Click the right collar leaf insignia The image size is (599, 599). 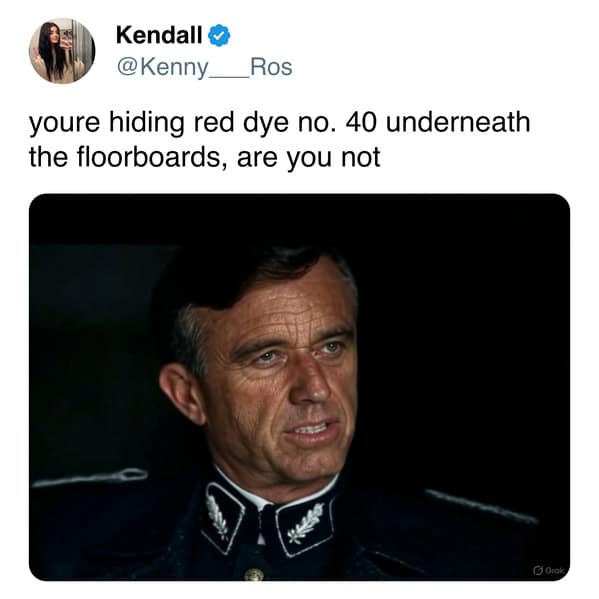point(305,523)
